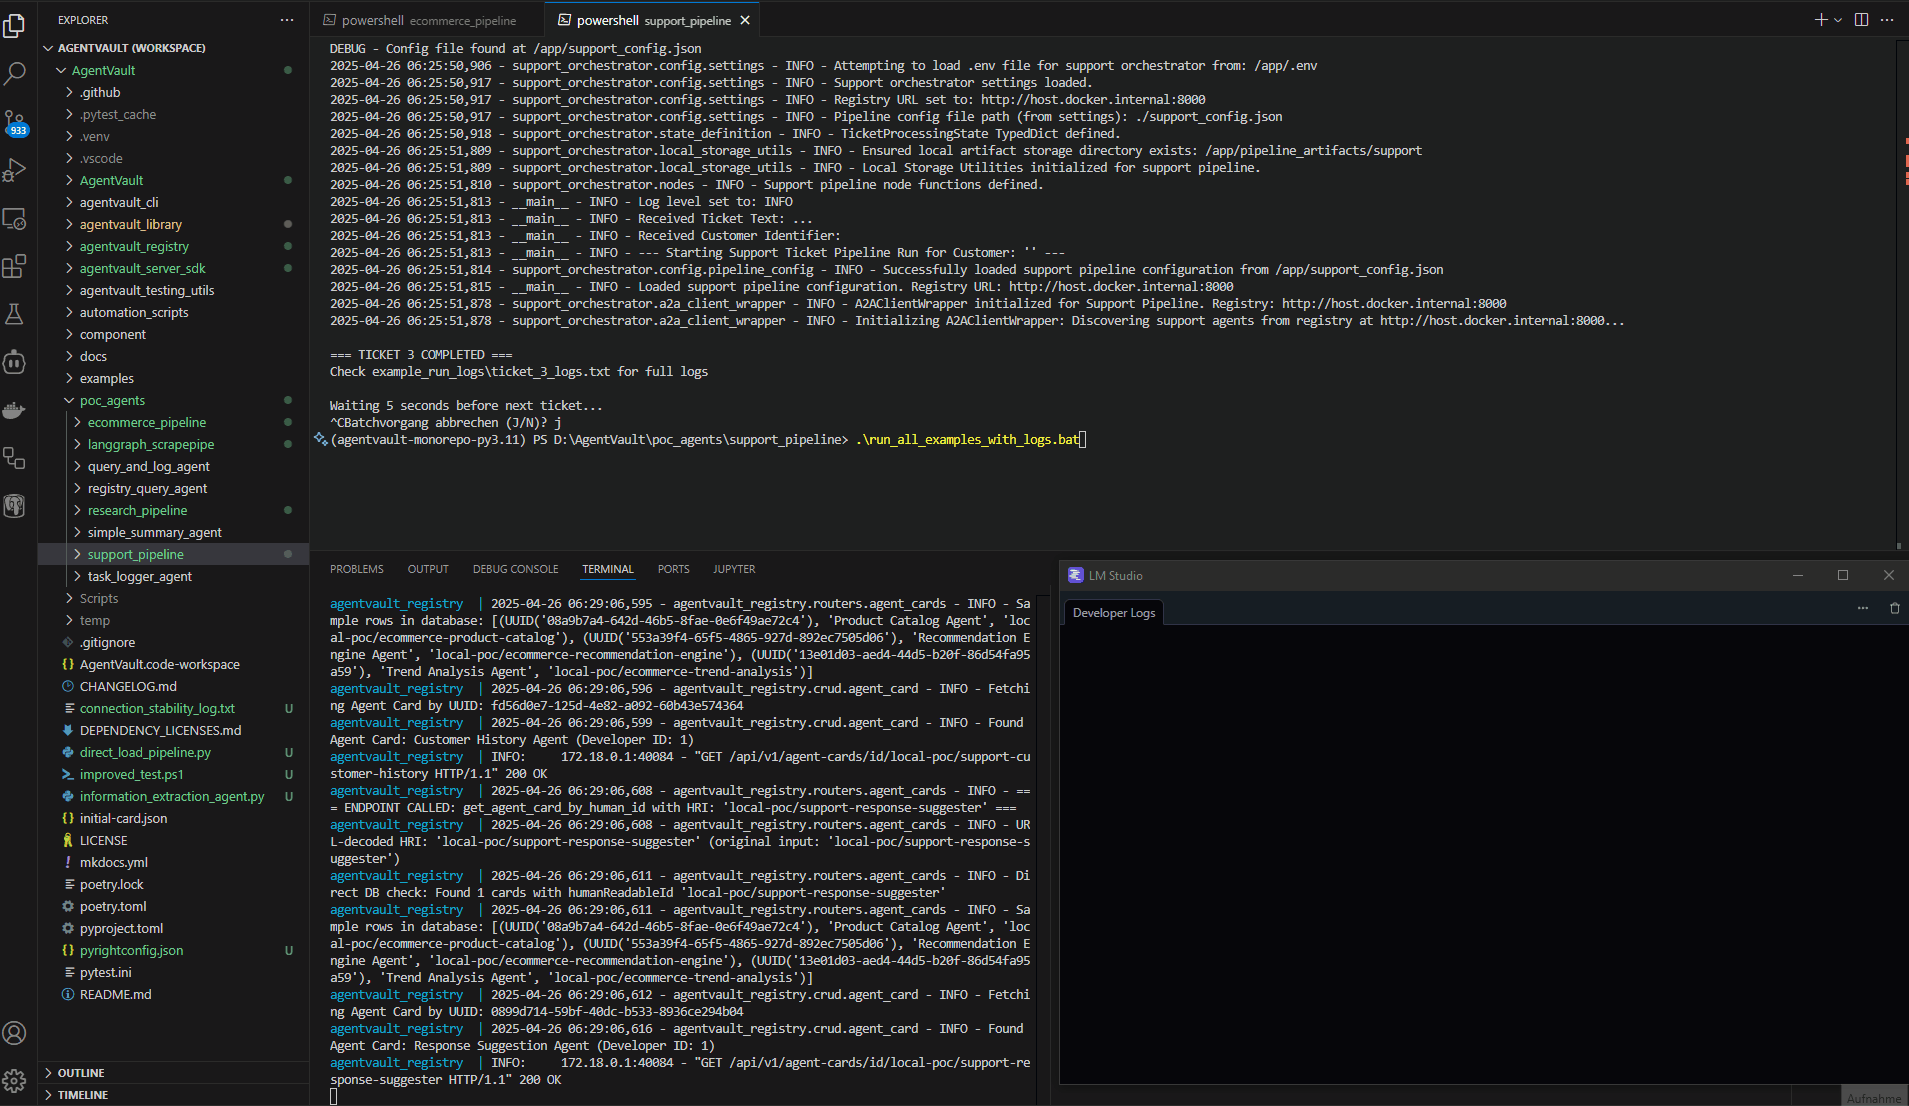The height and width of the screenshot is (1106, 1909).
Task: Open the Testing flask view
Action: 15,314
